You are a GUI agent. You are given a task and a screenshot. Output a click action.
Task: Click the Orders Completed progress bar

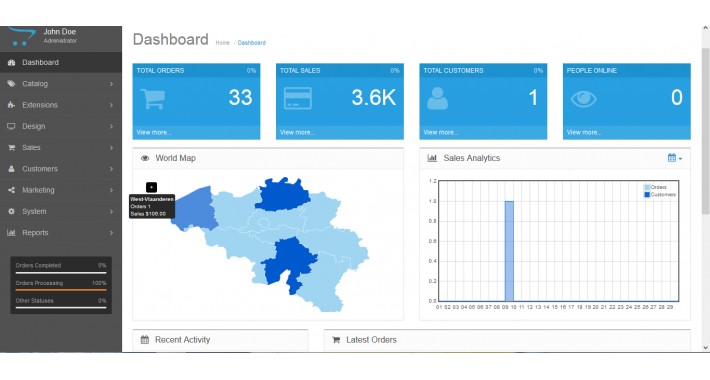(61, 273)
